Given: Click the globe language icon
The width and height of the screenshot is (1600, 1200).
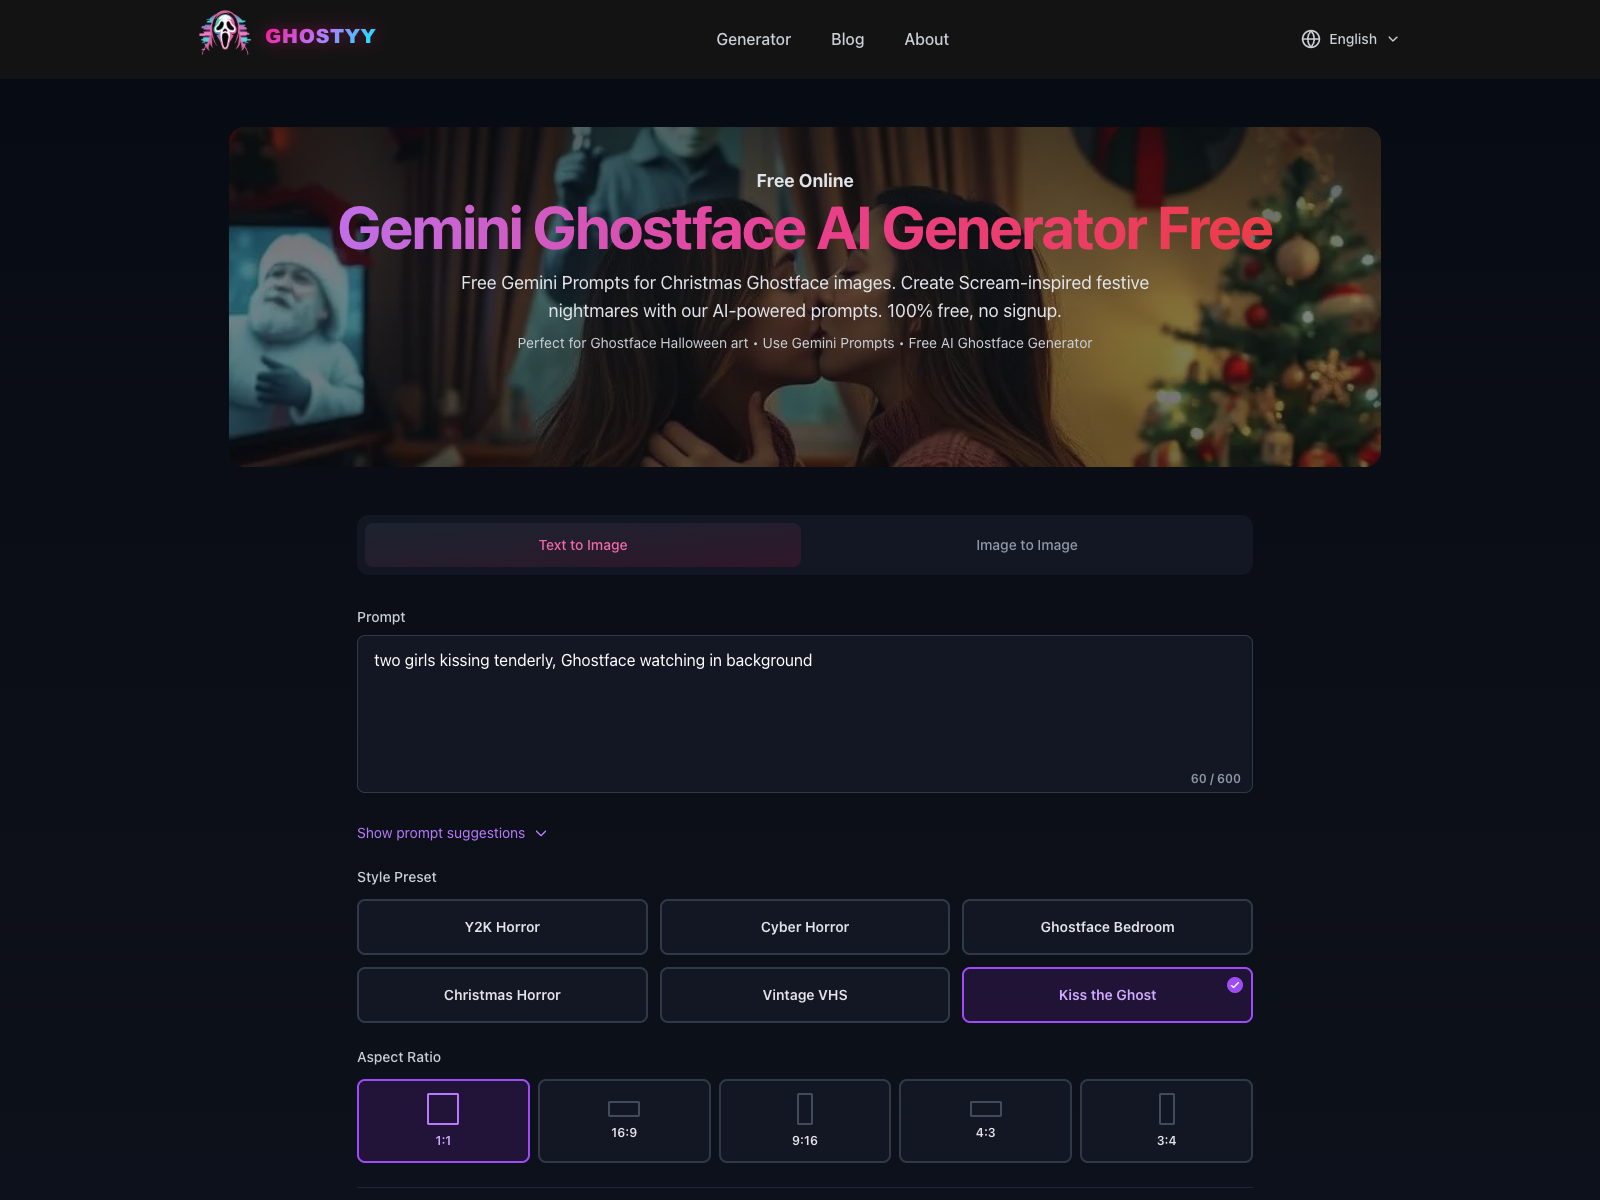Looking at the screenshot, I should click(x=1311, y=39).
